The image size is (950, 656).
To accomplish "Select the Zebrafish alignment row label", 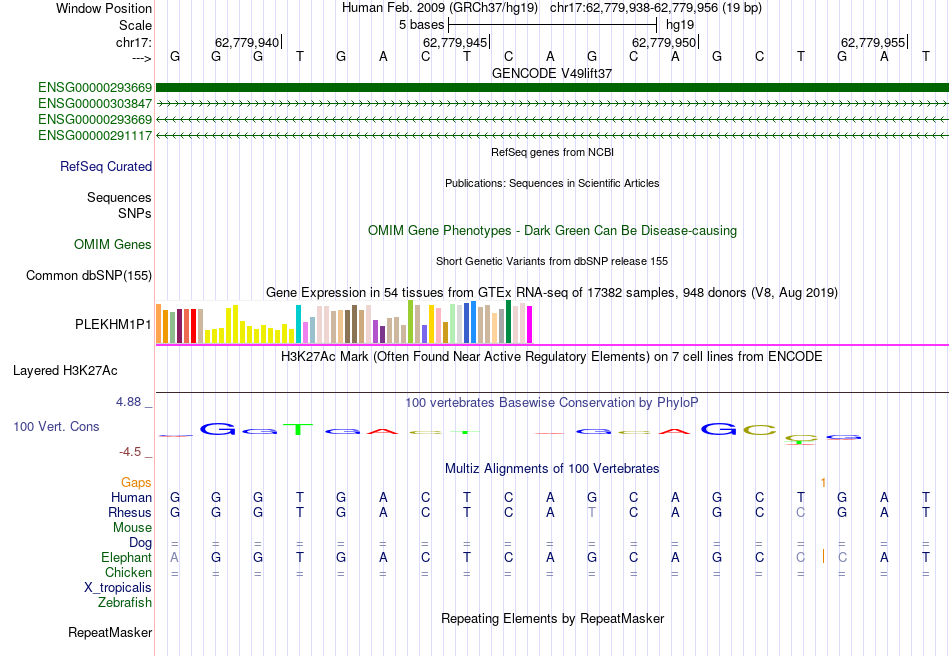I will coord(125,603).
